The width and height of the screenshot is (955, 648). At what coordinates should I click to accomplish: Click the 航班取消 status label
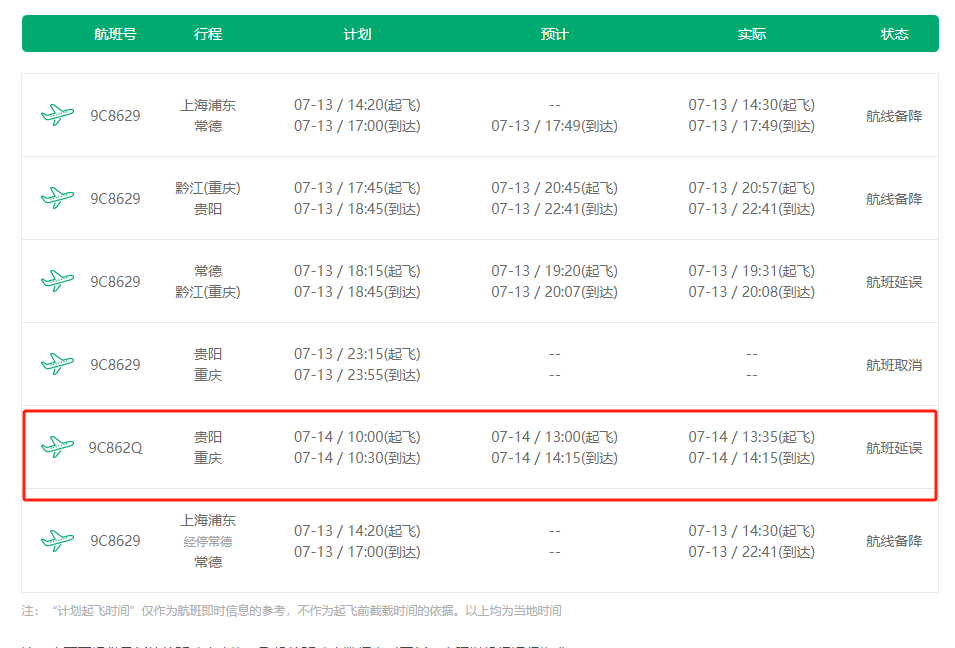point(892,364)
